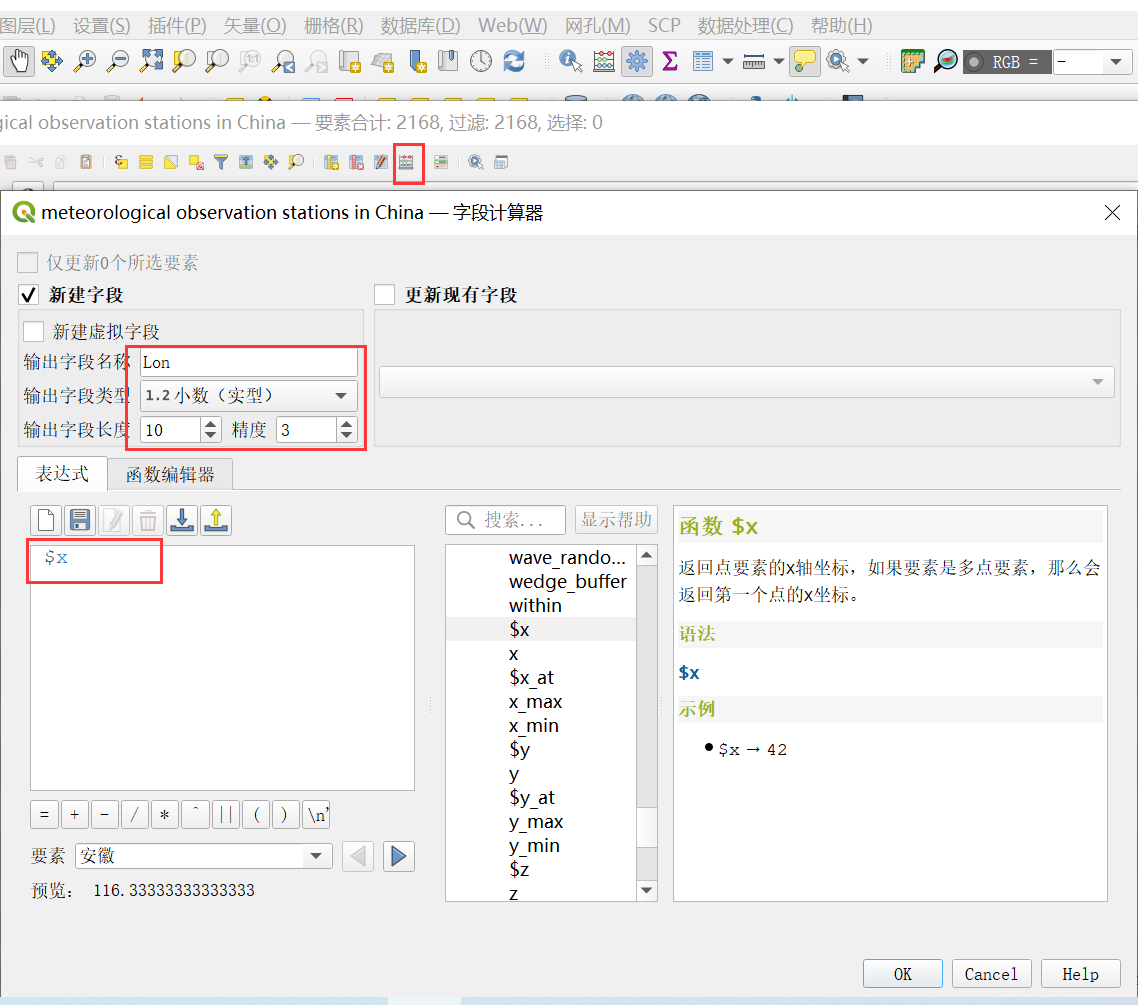Image resolution: width=1138 pixels, height=1005 pixels.
Task: Expand the dropdown arrow next to magnifier-gear icon
Action: [x=863, y=62]
